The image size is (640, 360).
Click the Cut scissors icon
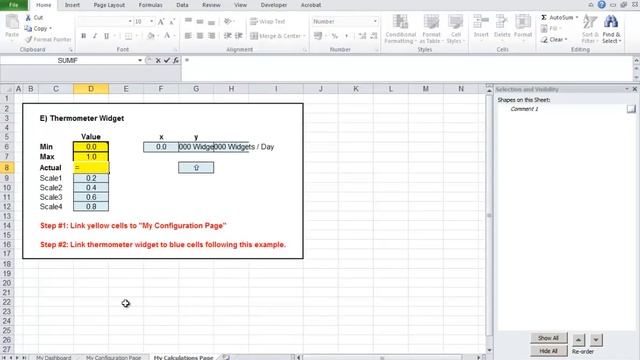click(28, 18)
